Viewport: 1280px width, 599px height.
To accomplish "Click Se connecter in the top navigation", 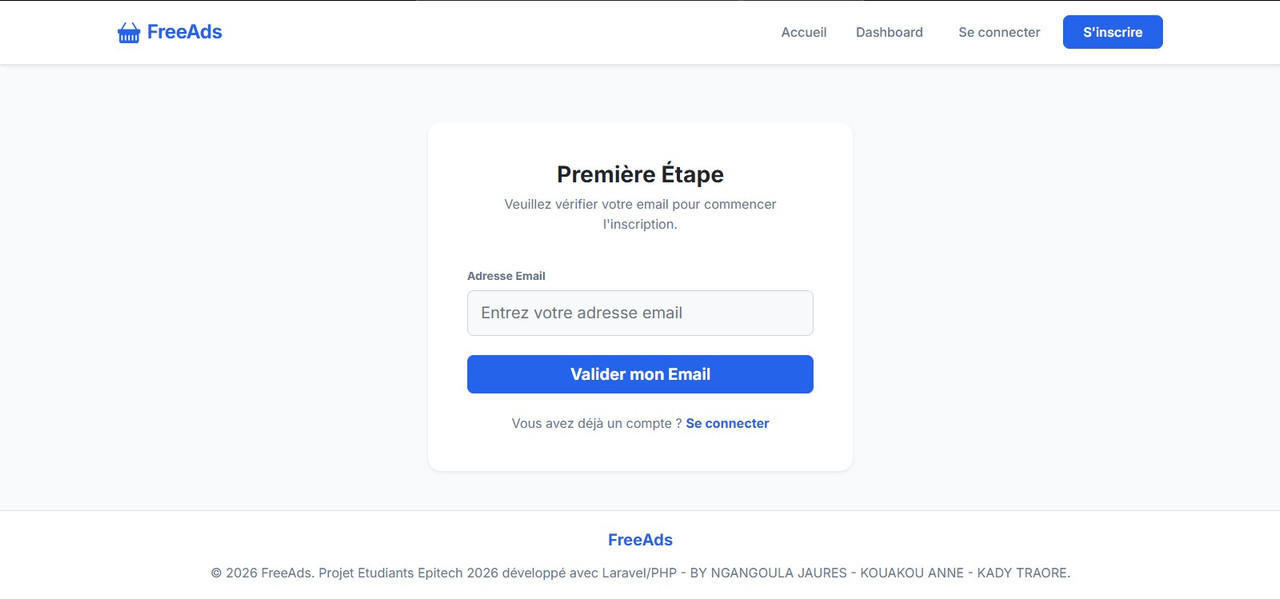I will click(999, 32).
